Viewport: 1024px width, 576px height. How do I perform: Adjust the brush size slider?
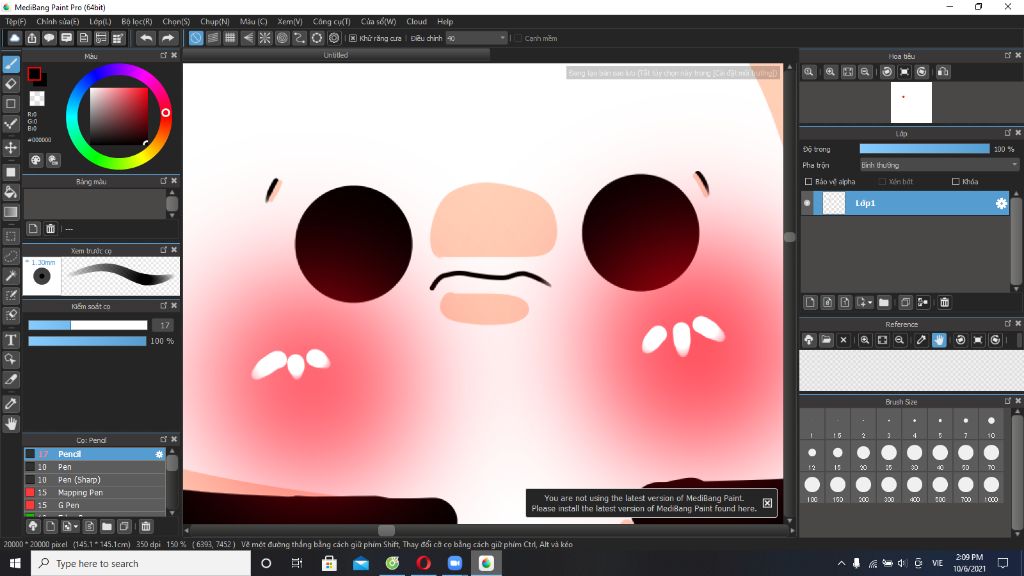pos(88,325)
